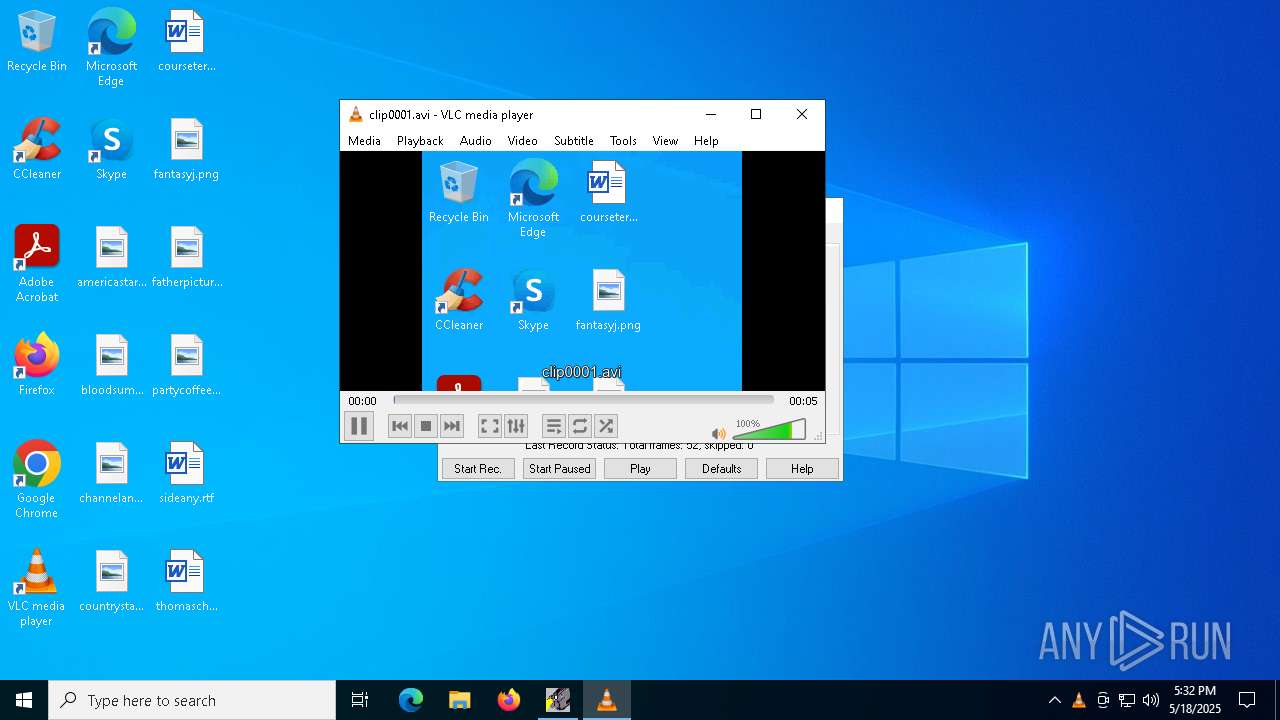Click Help button in recorder window
1280x720 pixels.
(x=802, y=468)
